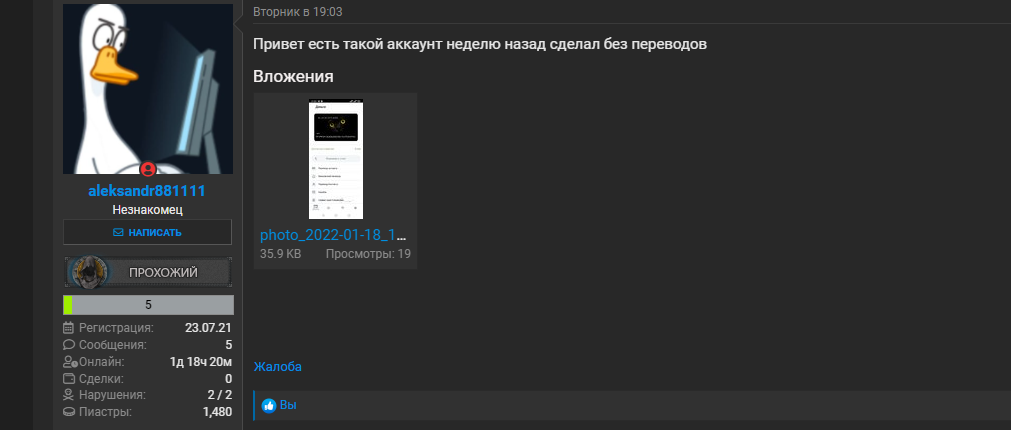This screenshot has height=430, width=1011.
Task: Click the coins icon next to Пиастры
Action: tap(69, 412)
